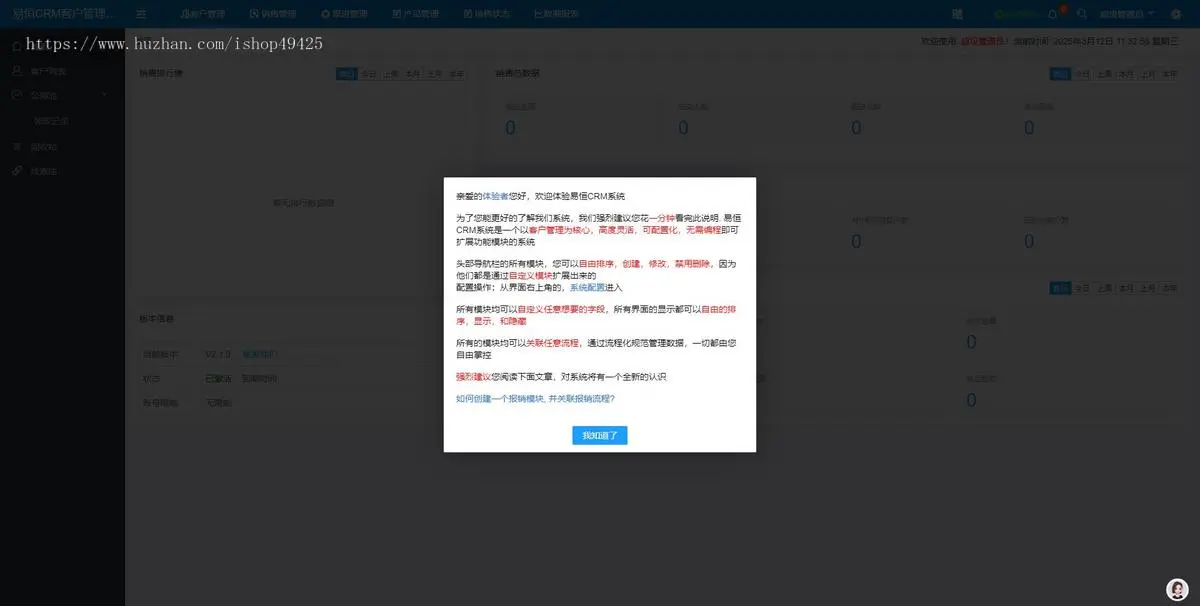The image size is (1200, 606).
Task: Open the link 如何创建一个报销模块, 并关联报销流程?
Action: [535, 398]
